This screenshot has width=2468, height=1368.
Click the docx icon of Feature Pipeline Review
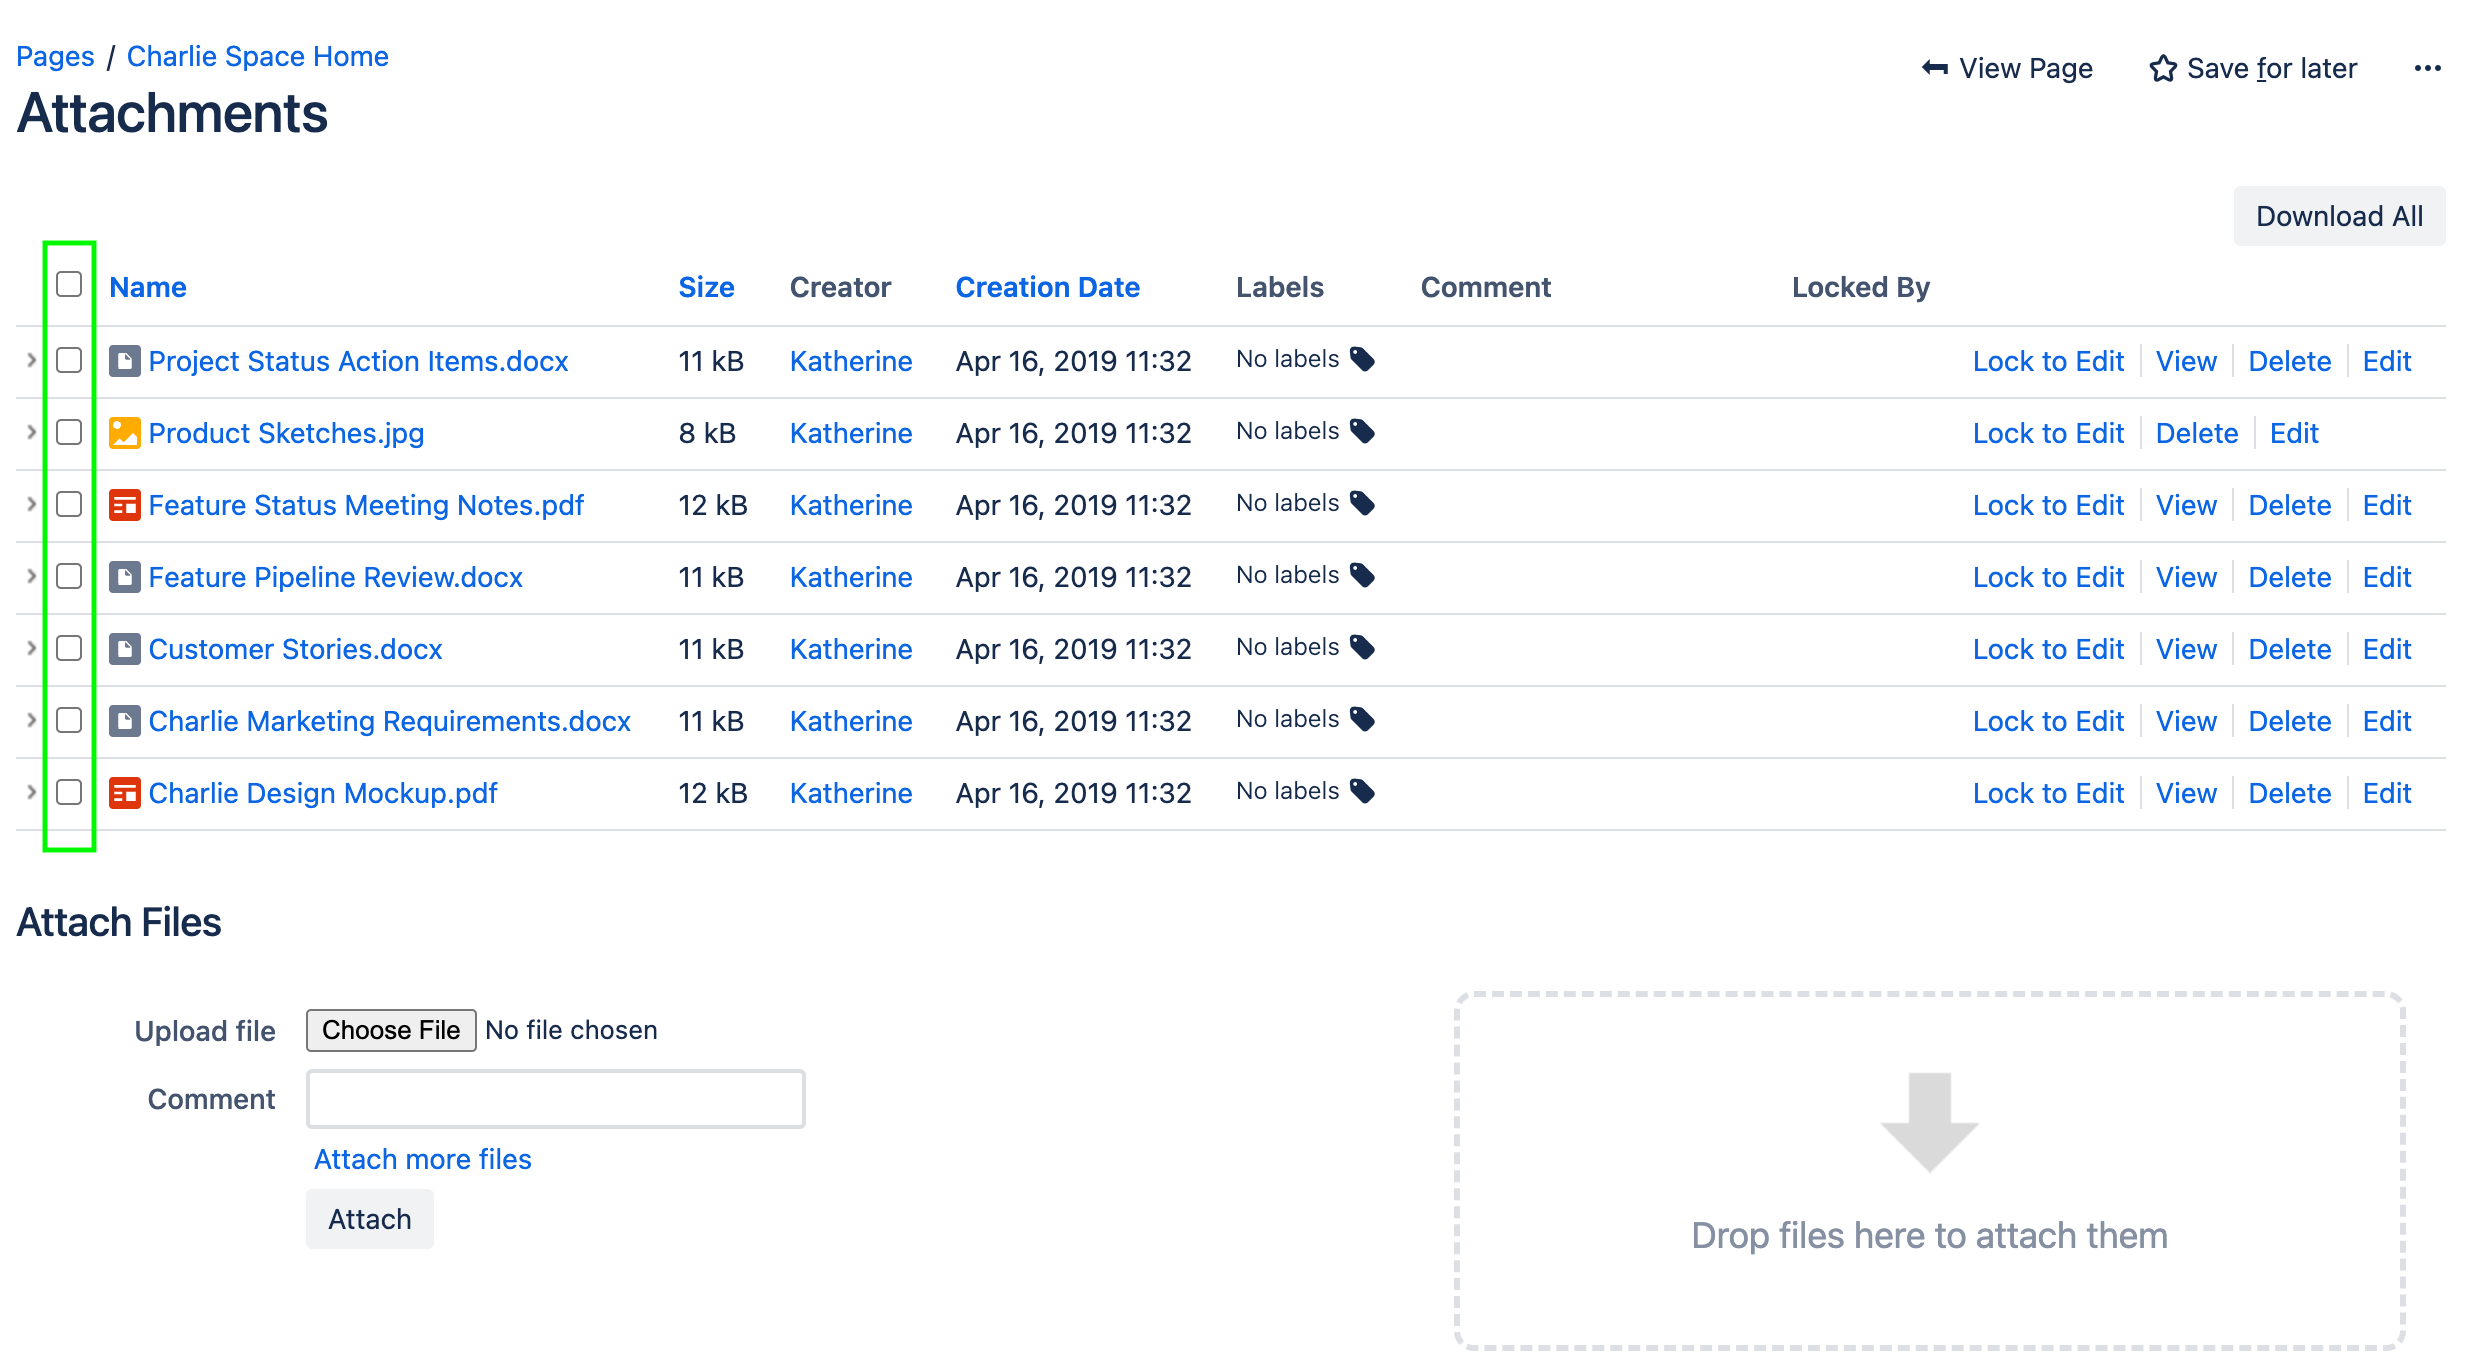pyautogui.click(x=124, y=577)
